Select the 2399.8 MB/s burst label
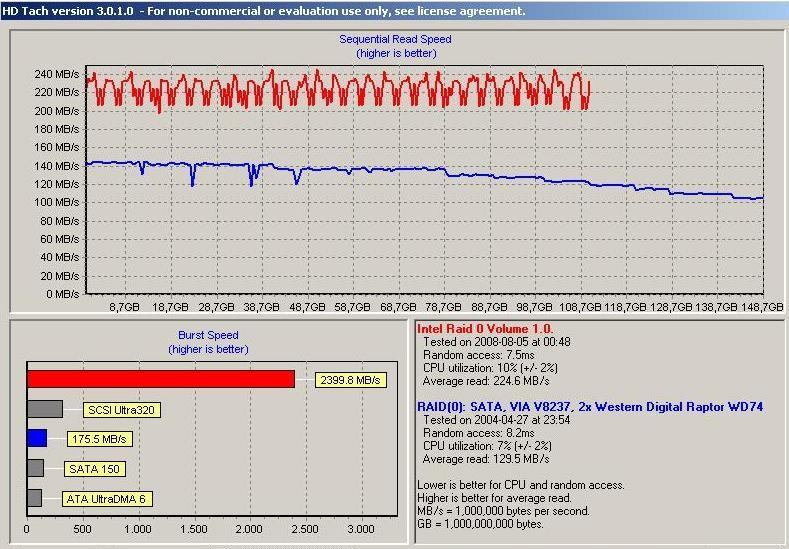 (351, 380)
